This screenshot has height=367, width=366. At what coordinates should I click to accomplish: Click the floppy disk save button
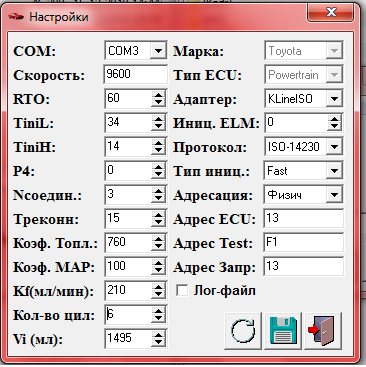pyautogui.click(x=283, y=331)
